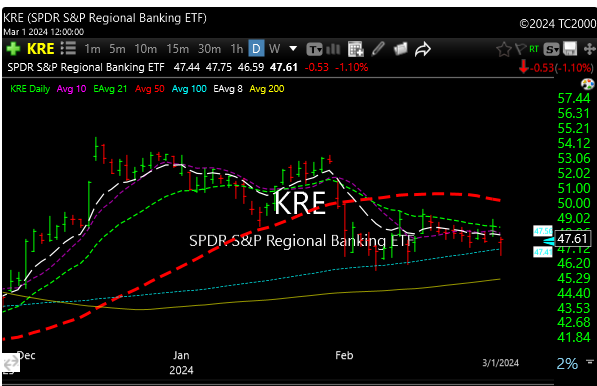
Task: Click the Avg 10 indicator label
Action: point(72,89)
